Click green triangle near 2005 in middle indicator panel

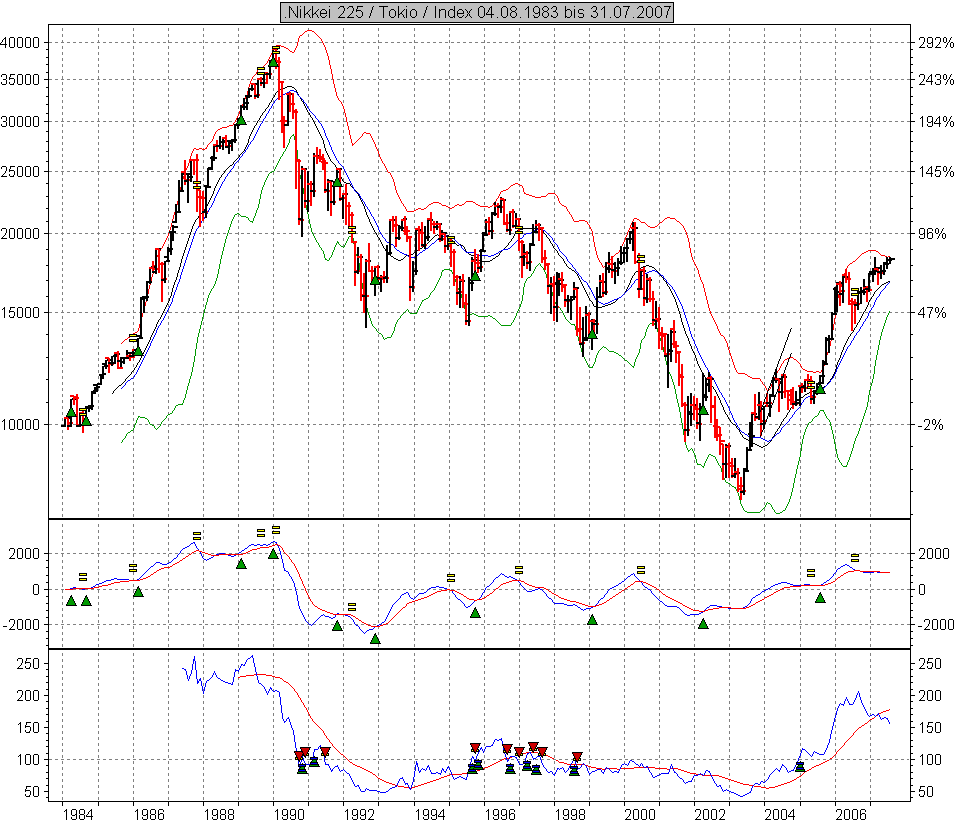[820, 598]
